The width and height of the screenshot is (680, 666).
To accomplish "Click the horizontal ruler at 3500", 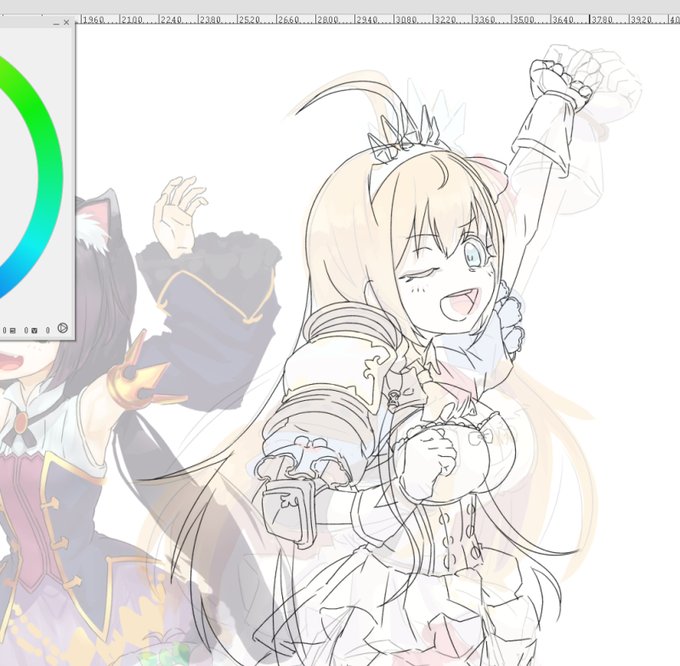I will click(522, 20).
